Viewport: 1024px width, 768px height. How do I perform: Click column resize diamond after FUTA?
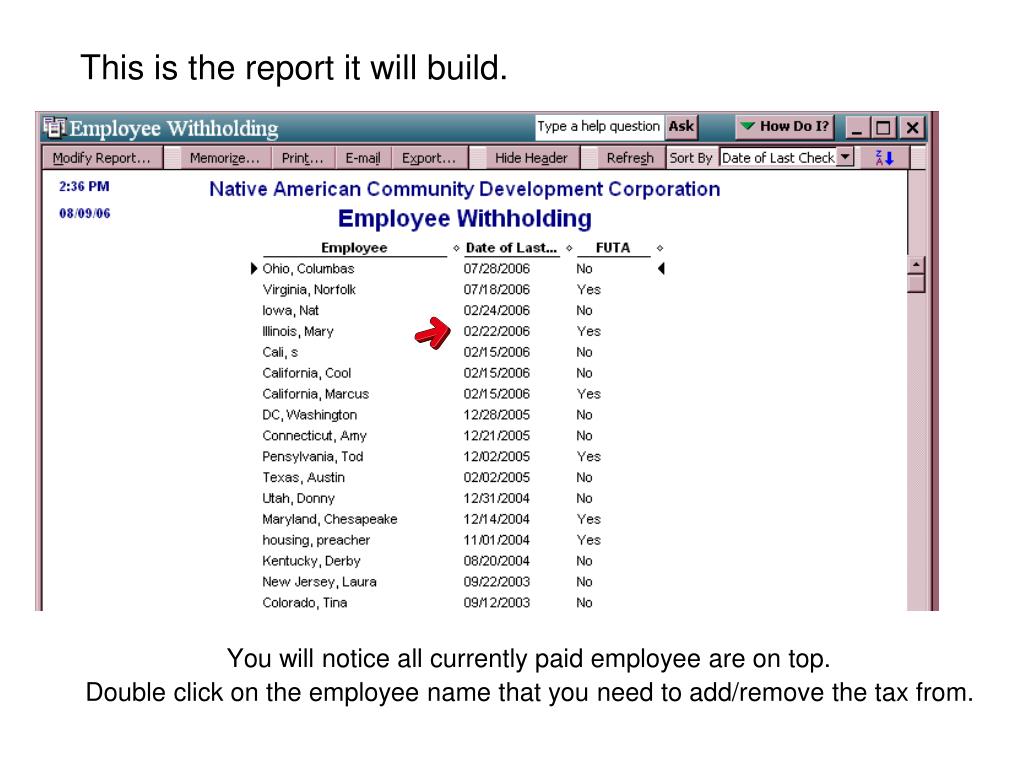coord(660,248)
